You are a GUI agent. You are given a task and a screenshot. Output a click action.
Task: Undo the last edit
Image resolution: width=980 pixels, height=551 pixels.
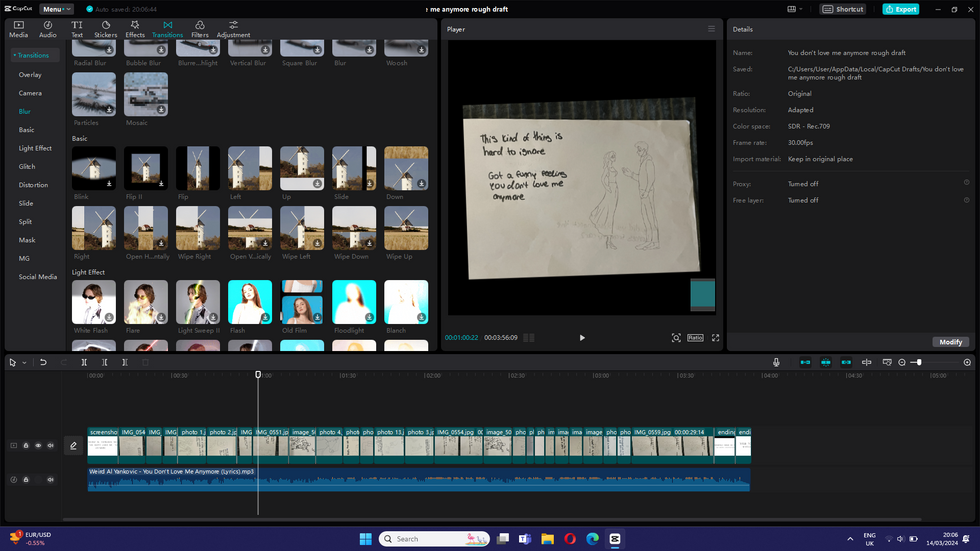coord(43,362)
